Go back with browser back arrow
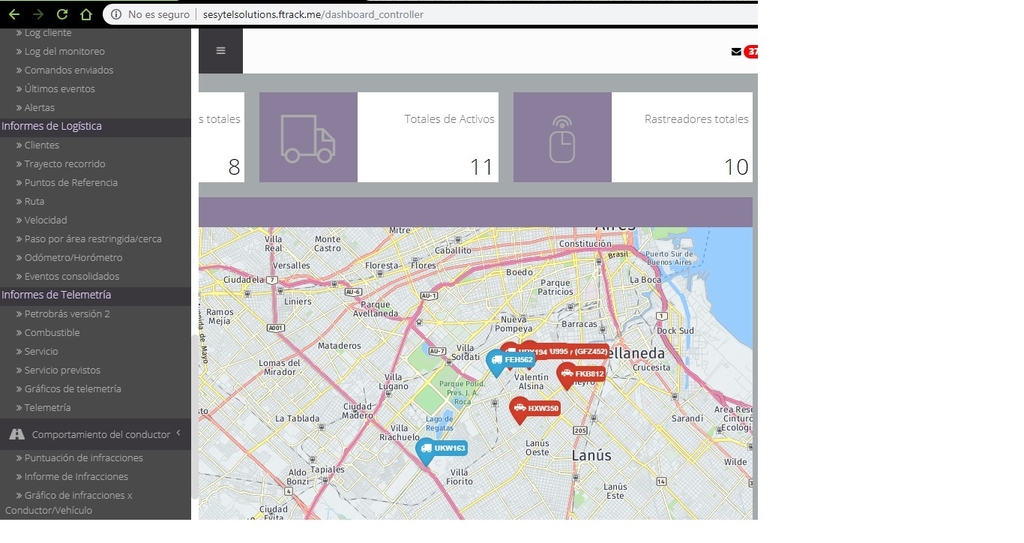 click(14, 14)
